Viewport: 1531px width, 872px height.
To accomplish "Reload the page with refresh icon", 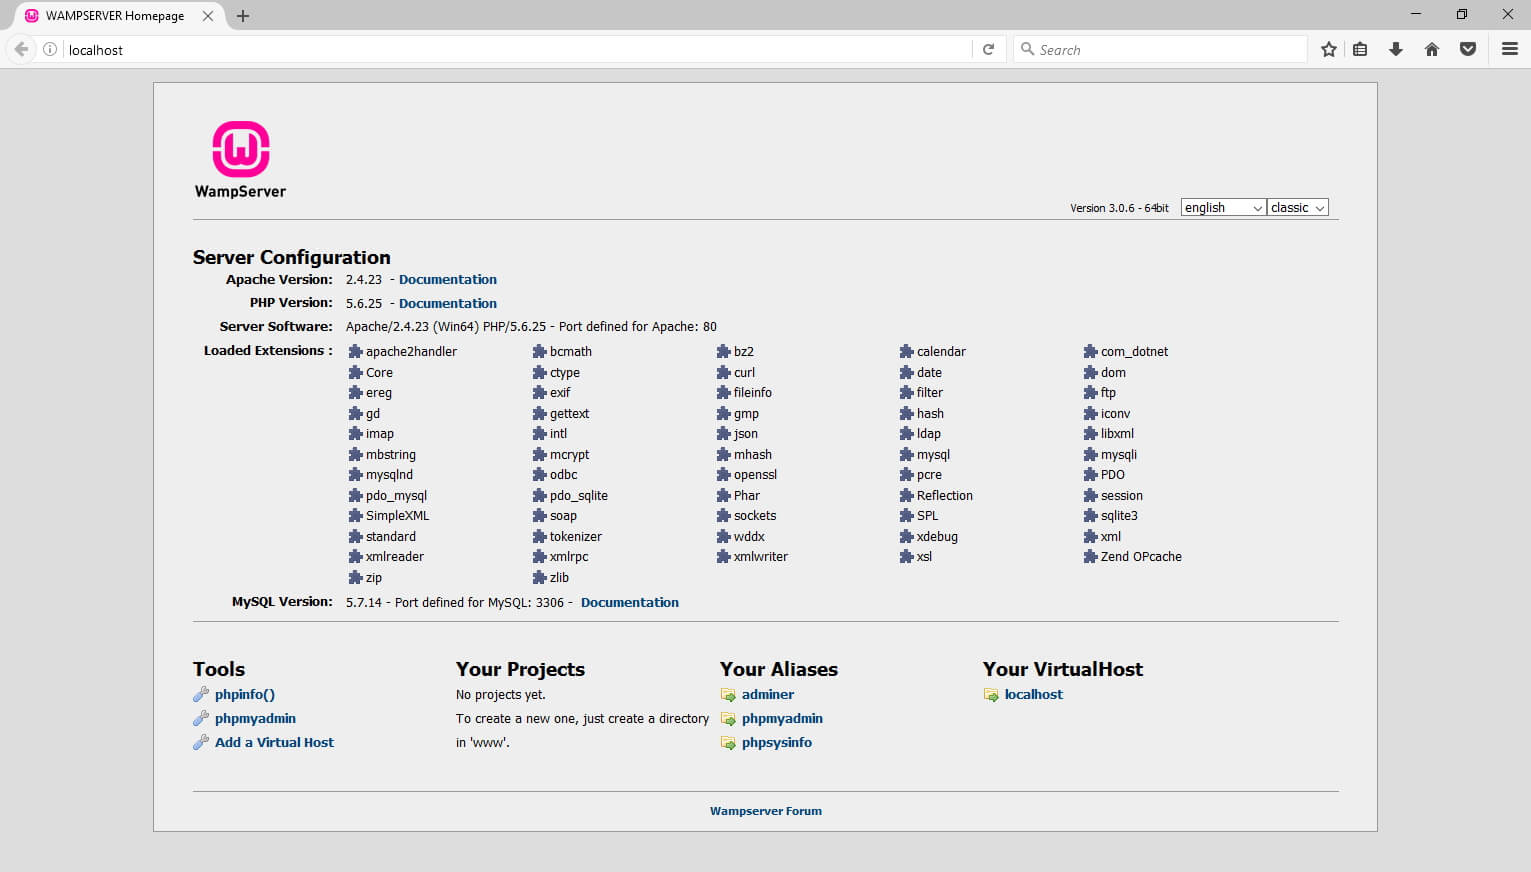I will click(x=988, y=49).
